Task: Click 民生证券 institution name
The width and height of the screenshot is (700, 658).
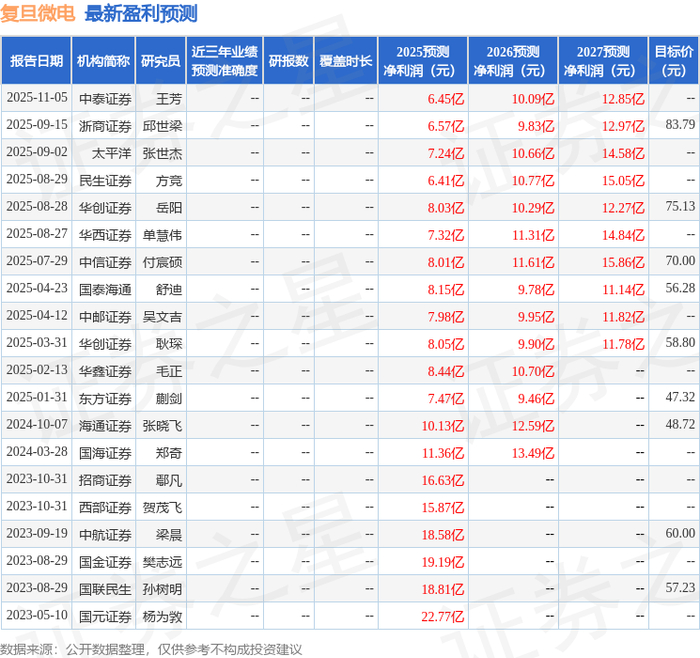Action: pos(105,180)
